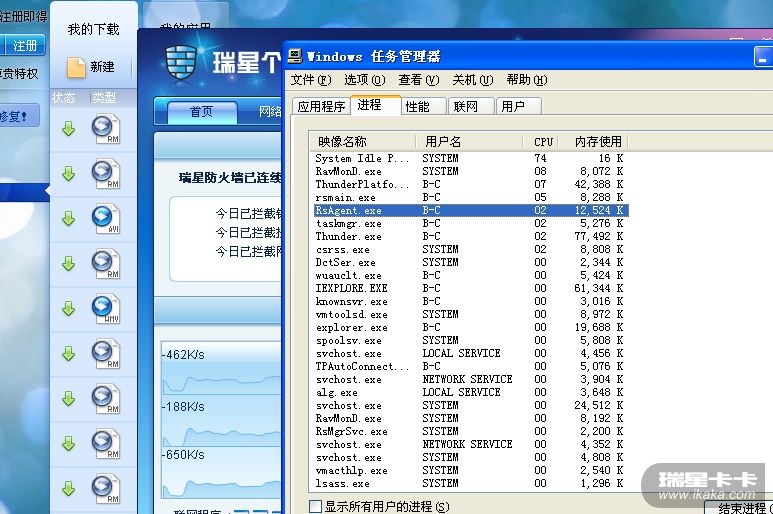Open the 关机(U) menu in Task Manager
Screen dimensions: 773x514
(x=472, y=80)
